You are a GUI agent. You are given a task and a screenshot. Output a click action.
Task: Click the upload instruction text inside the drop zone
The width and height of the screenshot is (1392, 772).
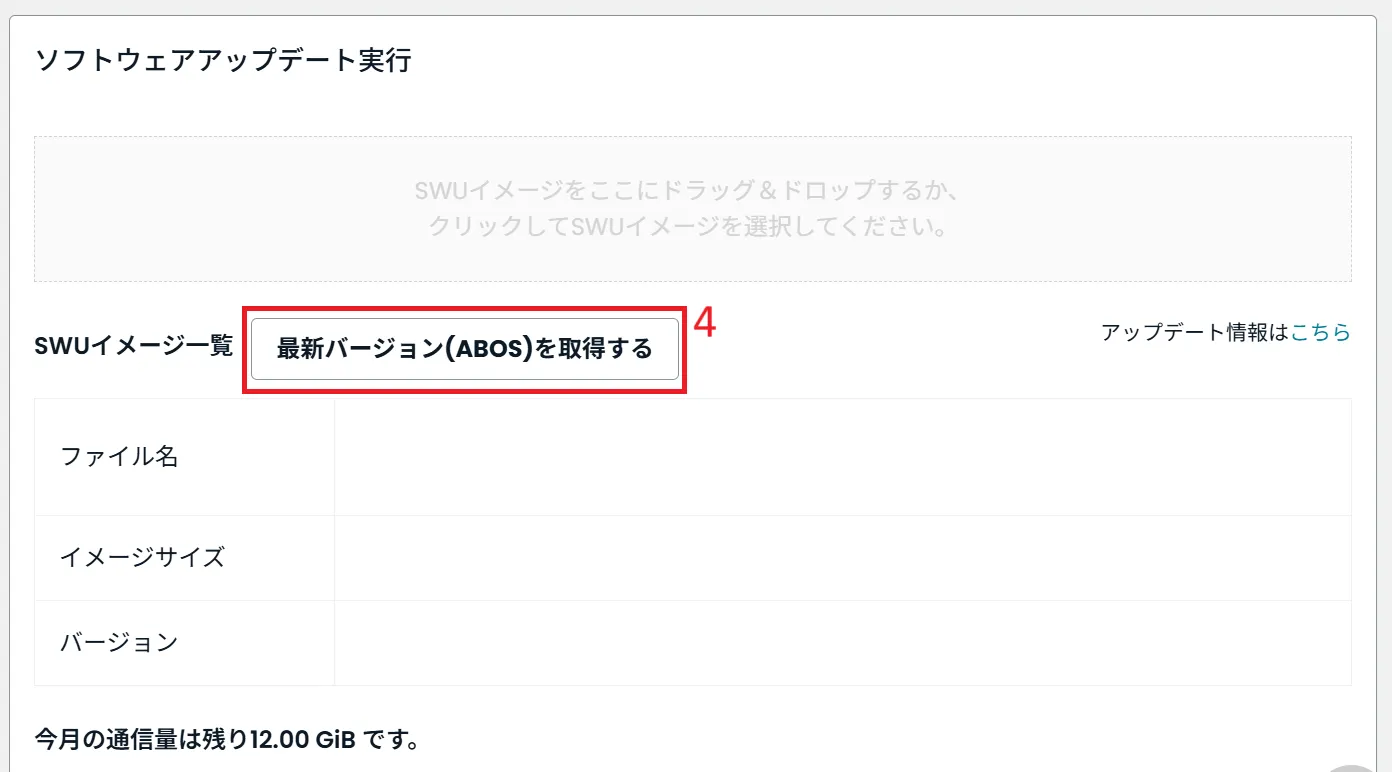click(x=692, y=207)
